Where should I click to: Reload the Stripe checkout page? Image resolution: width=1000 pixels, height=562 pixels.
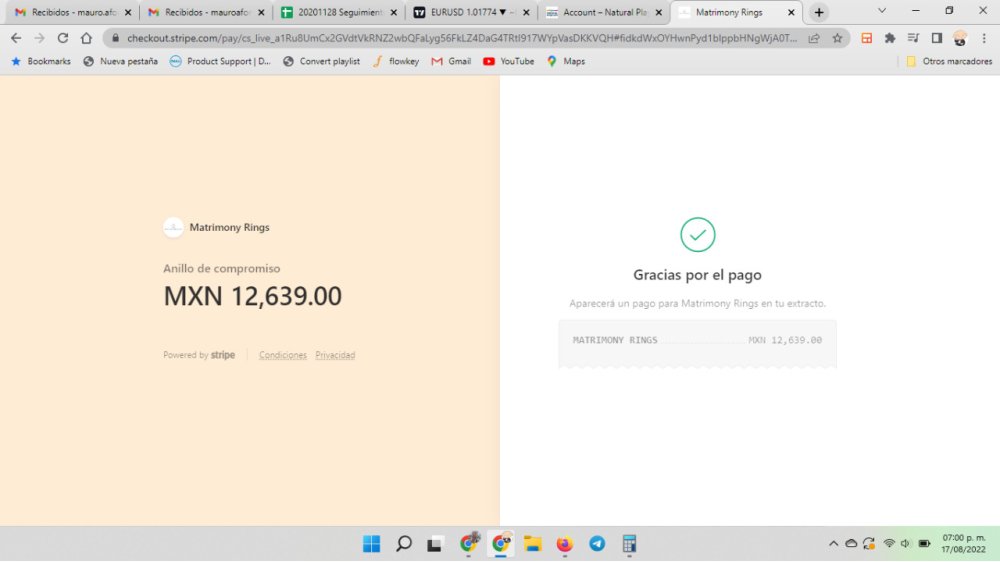[63, 38]
